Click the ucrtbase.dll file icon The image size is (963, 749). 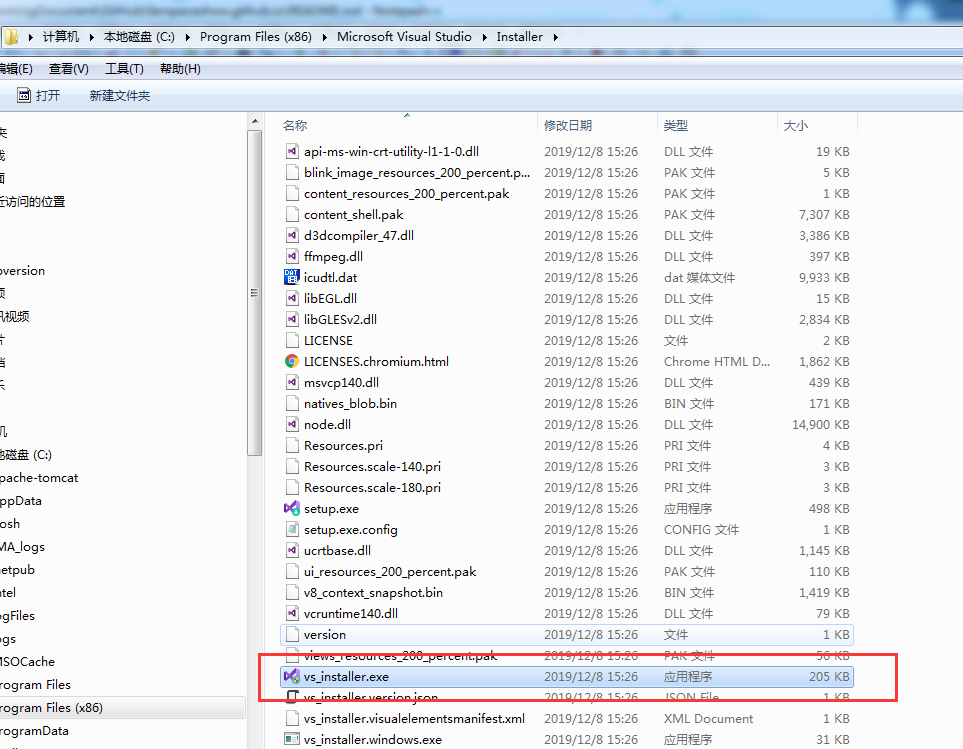click(292, 551)
